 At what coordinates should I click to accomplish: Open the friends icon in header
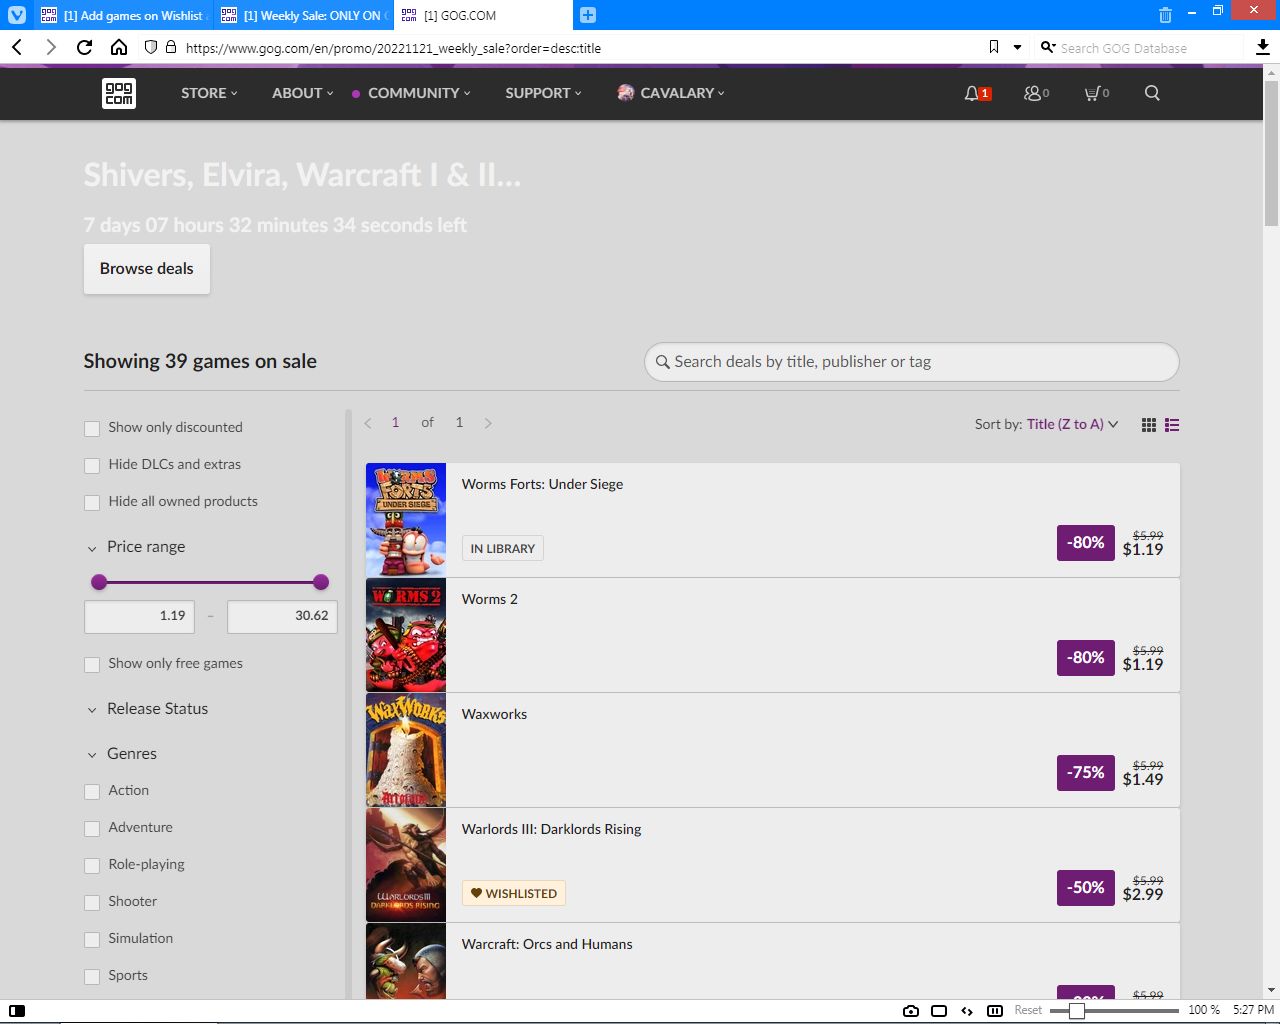click(1033, 93)
